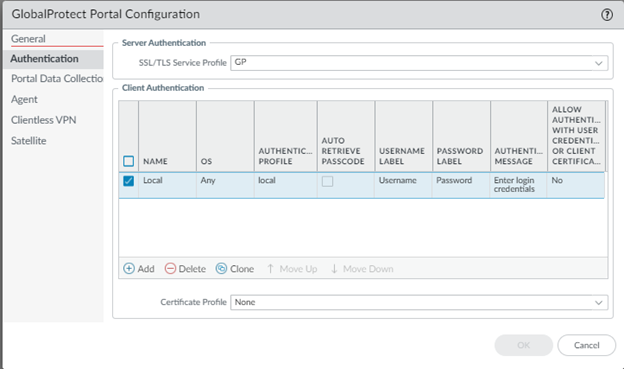Click the Clone copy icon
Viewport: 624px width, 369px height.
pyautogui.click(x=221, y=268)
